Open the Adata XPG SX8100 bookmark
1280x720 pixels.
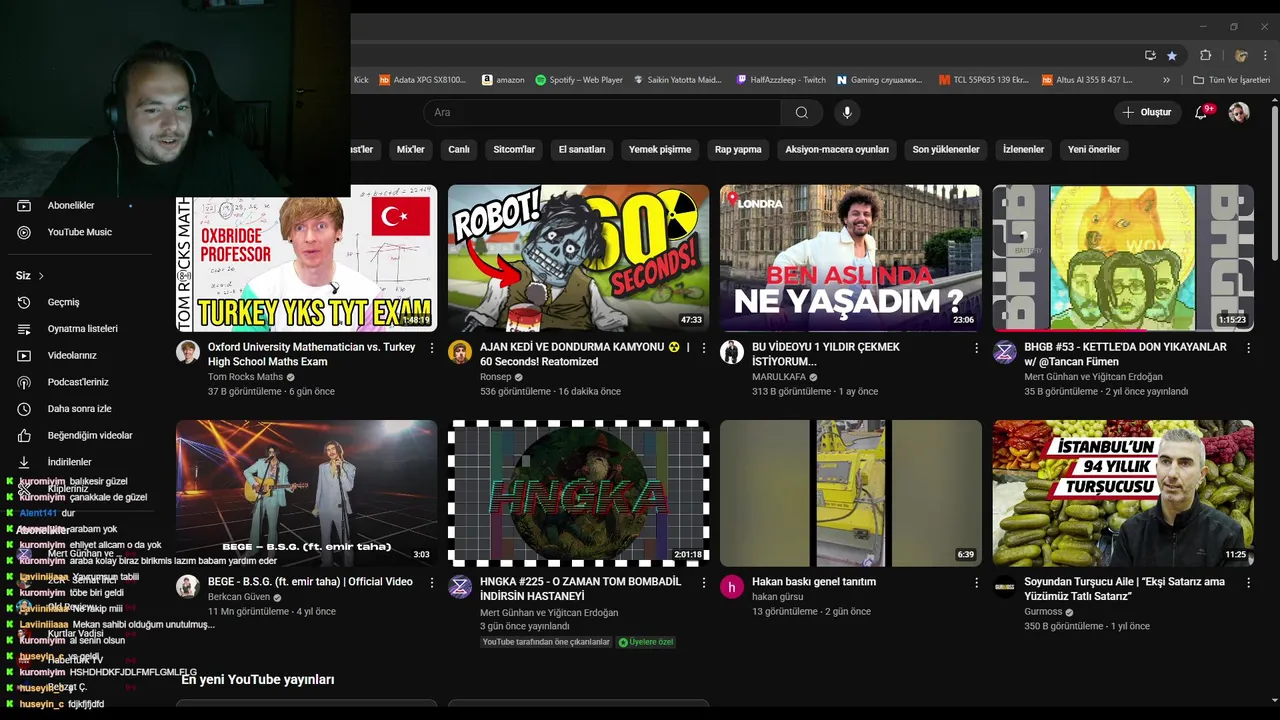(x=423, y=80)
